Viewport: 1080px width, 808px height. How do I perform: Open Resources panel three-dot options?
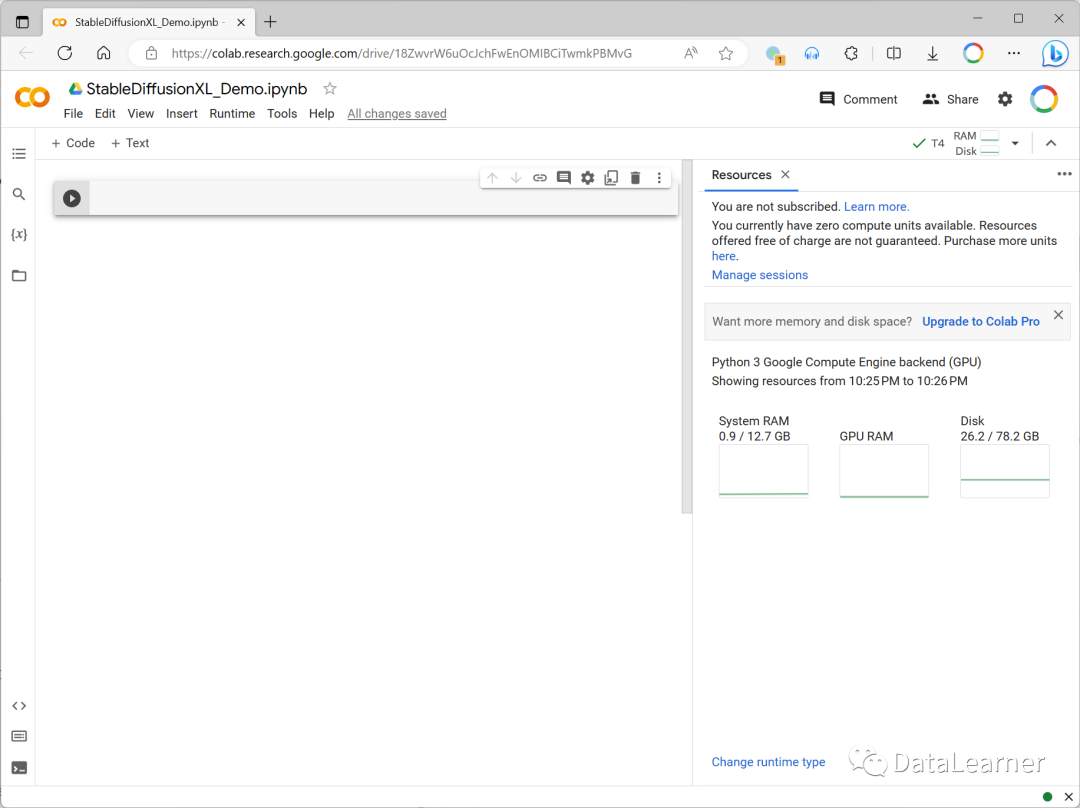coord(1064,174)
